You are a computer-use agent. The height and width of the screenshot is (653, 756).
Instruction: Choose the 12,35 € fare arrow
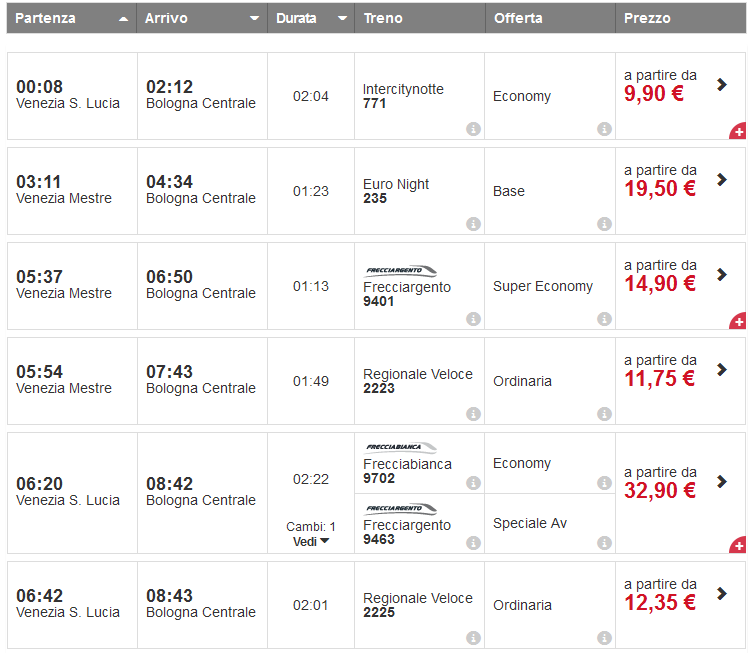722,594
